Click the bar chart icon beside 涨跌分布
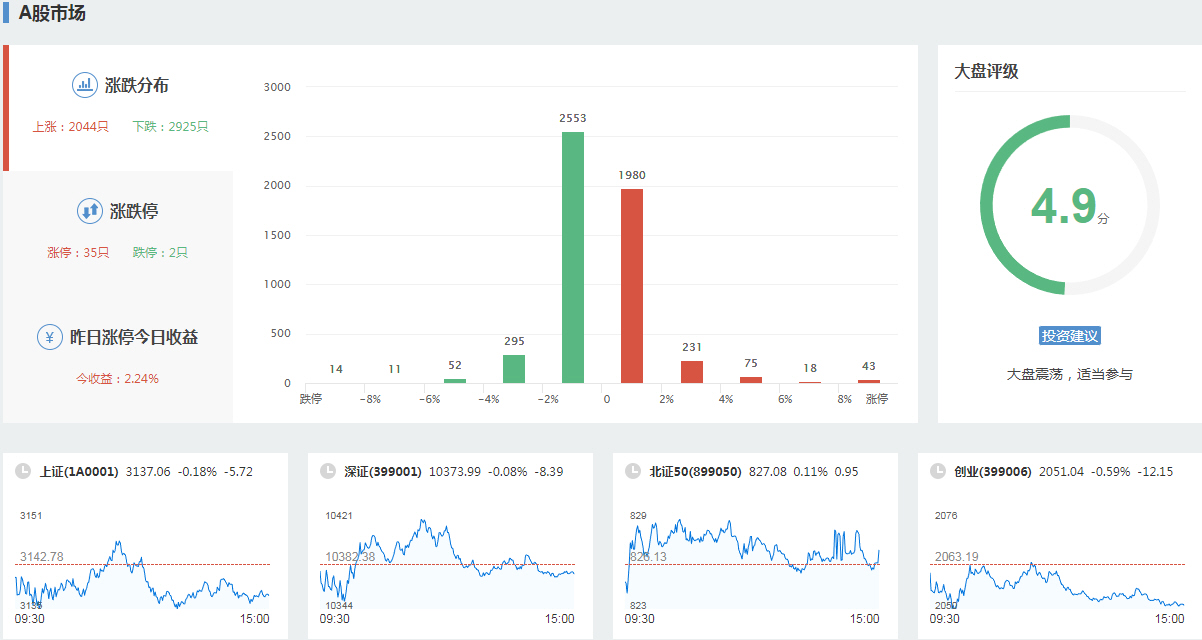Screen dimensions: 1202x640 [x=85, y=85]
